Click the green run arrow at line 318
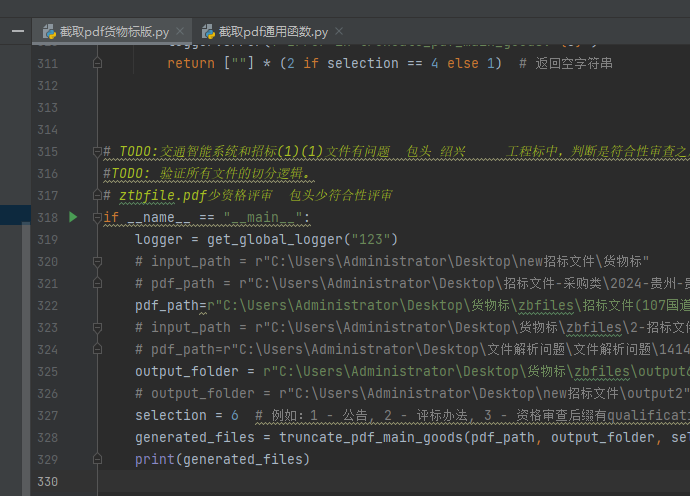 [x=73, y=217]
